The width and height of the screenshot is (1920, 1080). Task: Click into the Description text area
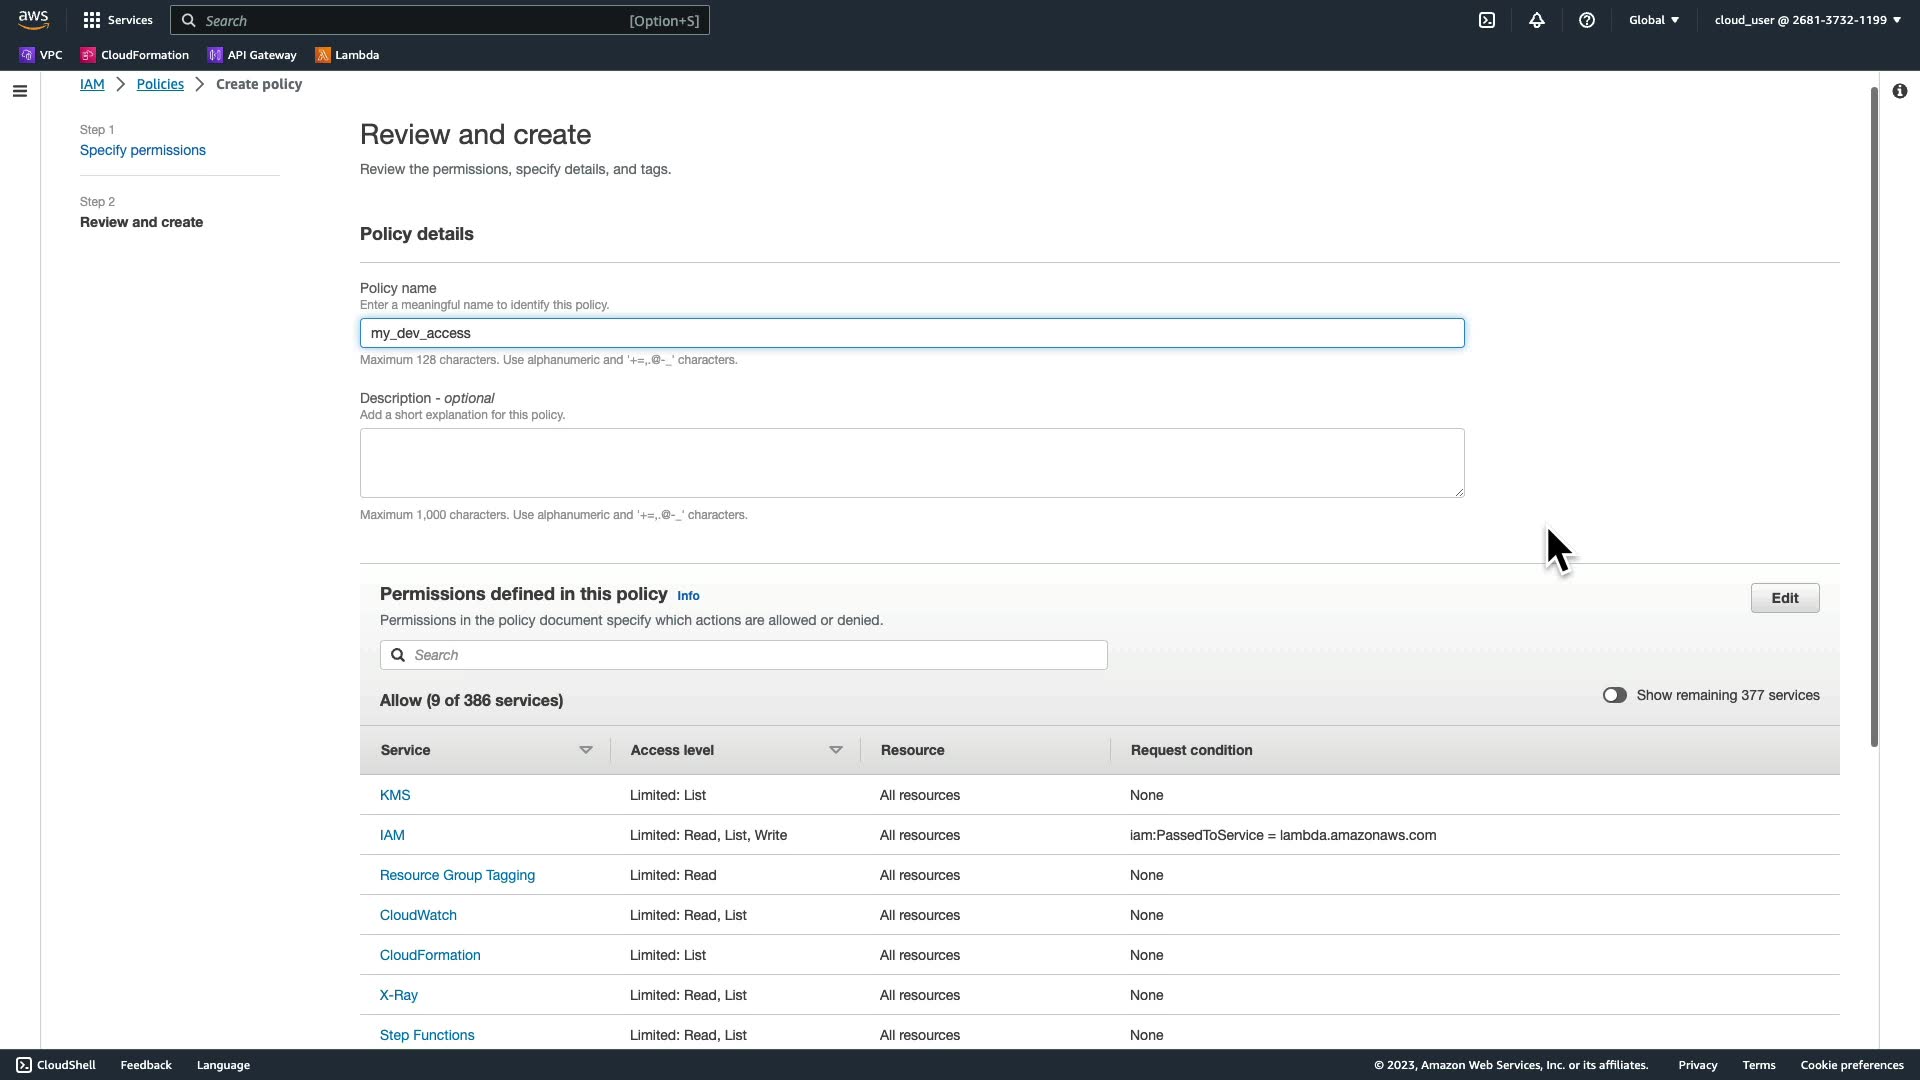point(912,463)
